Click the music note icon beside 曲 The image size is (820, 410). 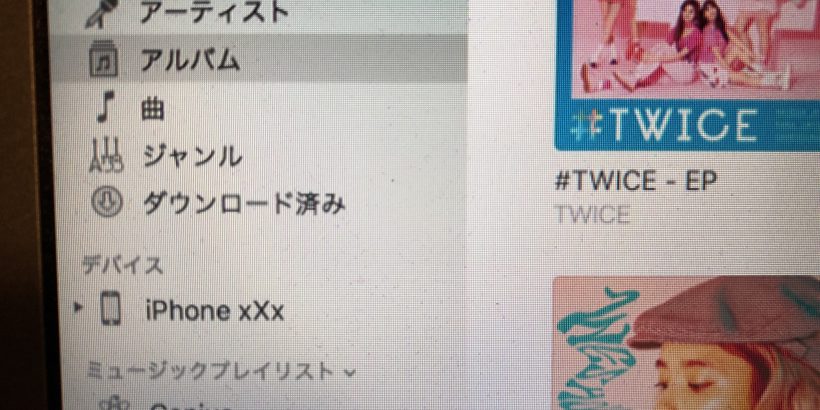pos(107,107)
